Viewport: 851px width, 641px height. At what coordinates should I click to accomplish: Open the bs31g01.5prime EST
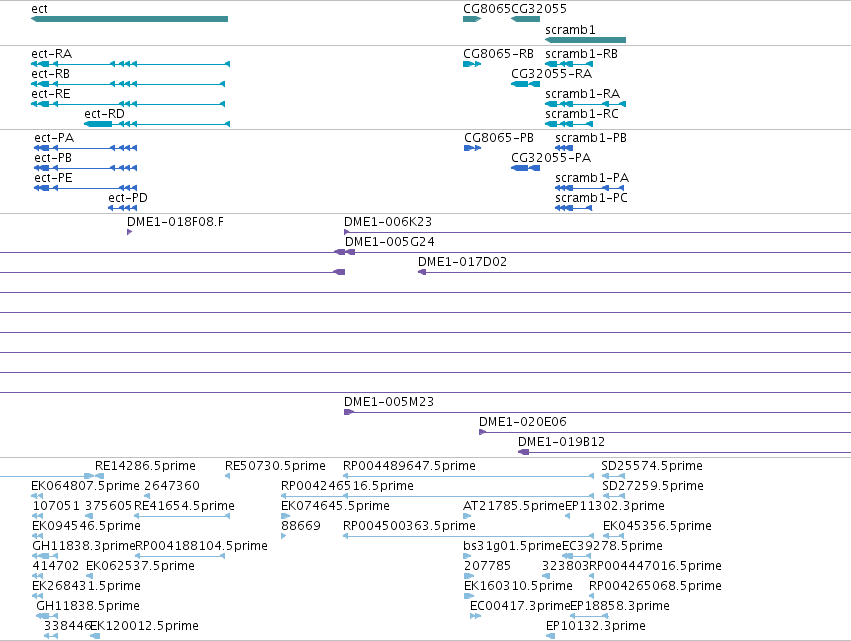467,556
